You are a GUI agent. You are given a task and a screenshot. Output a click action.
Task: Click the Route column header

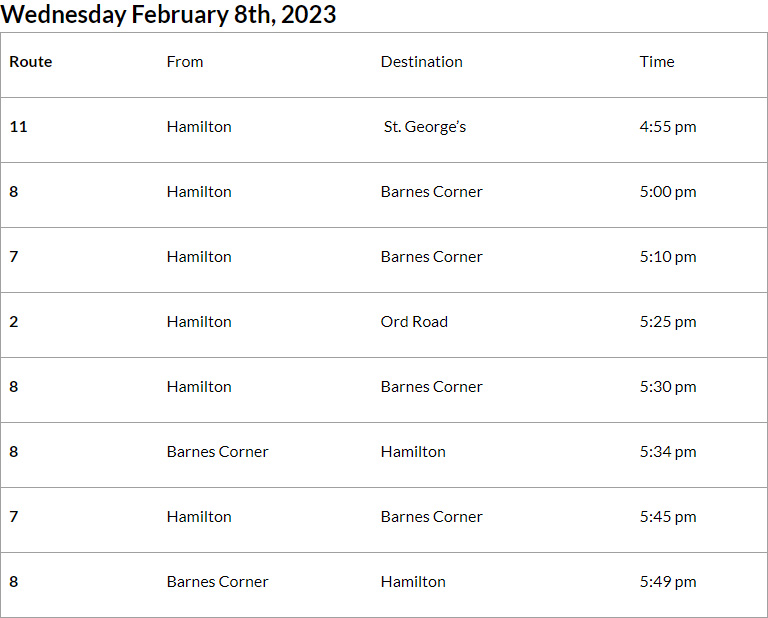pos(31,62)
